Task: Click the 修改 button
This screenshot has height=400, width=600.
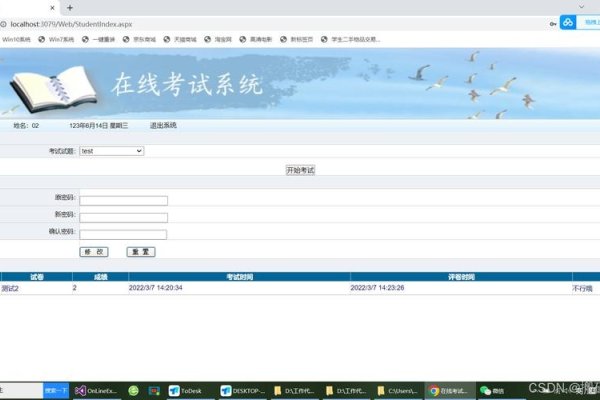Action: coord(94,252)
